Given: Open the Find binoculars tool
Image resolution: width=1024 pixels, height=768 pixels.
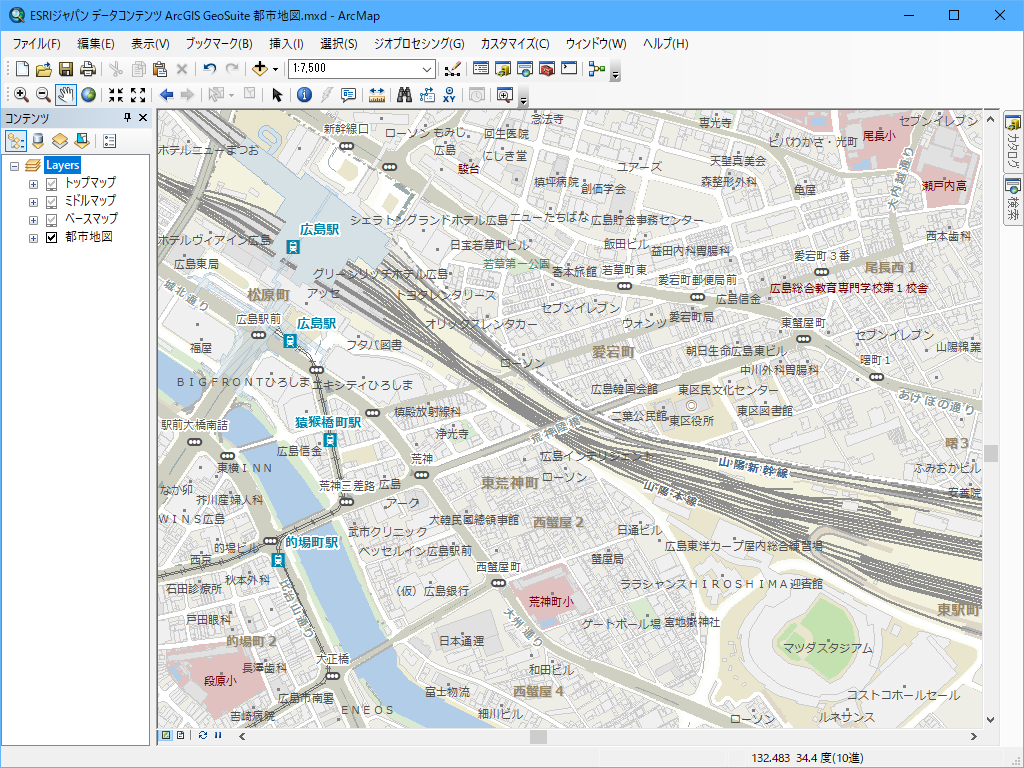Looking at the screenshot, I should [x=405, y=95].
